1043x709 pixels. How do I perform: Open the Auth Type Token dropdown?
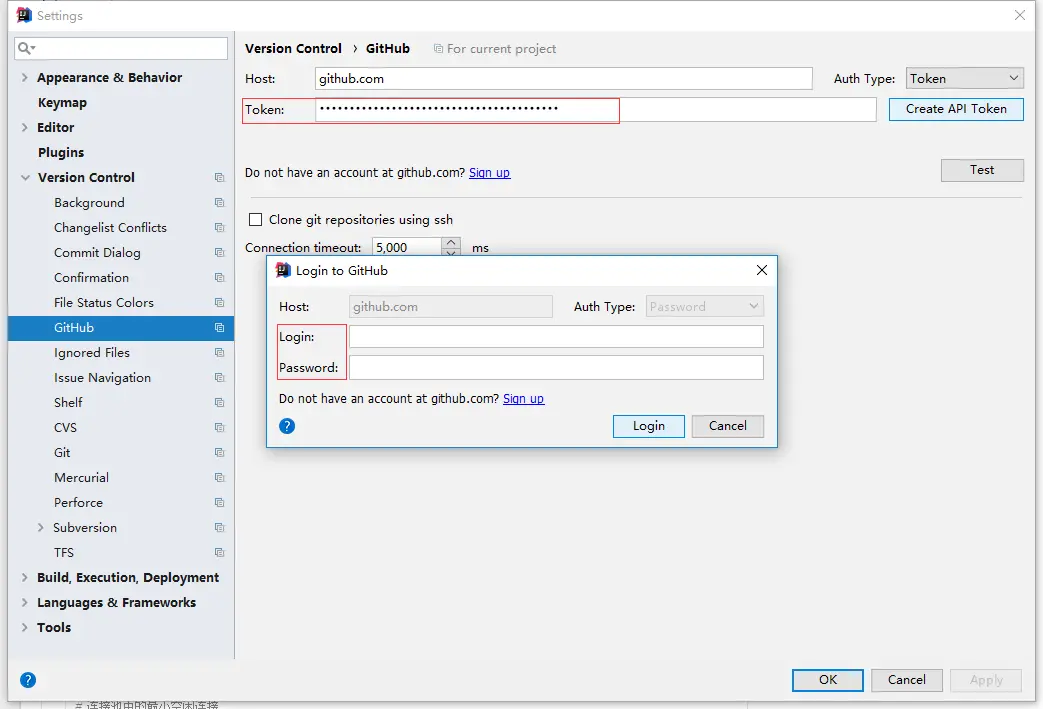(965, 78)
